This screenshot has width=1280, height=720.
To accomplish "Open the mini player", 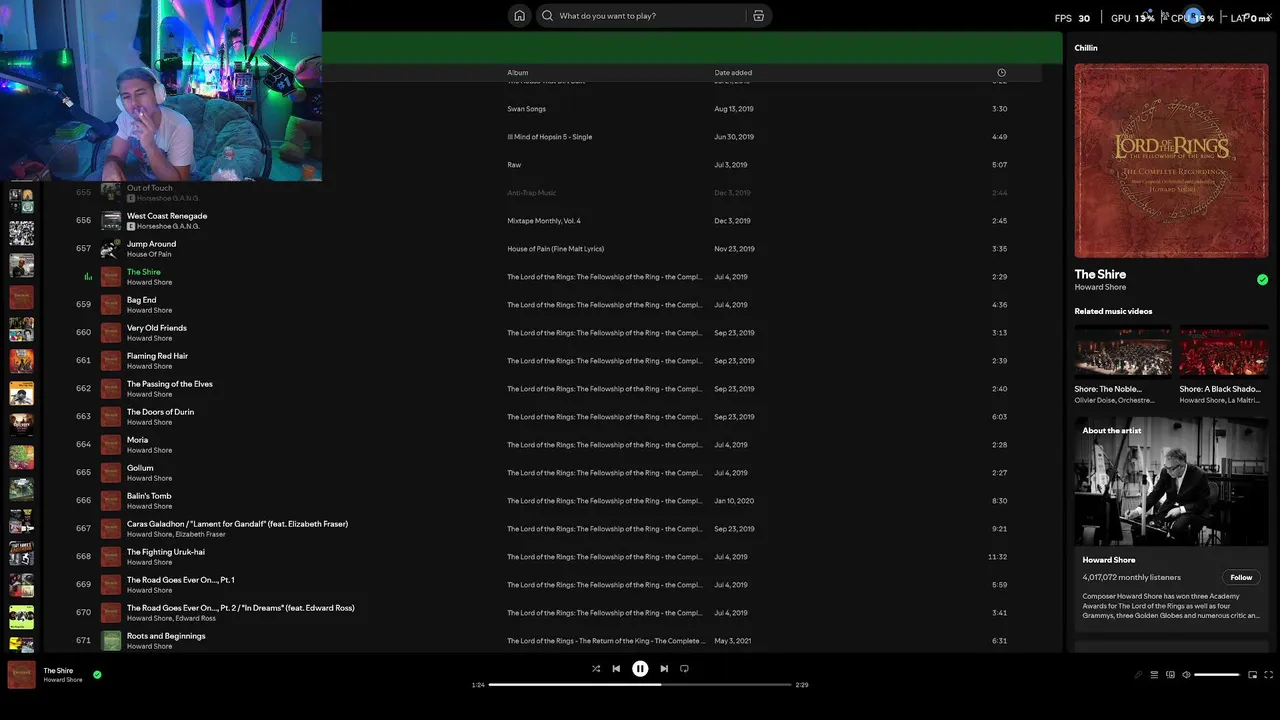I will 1252,675.
